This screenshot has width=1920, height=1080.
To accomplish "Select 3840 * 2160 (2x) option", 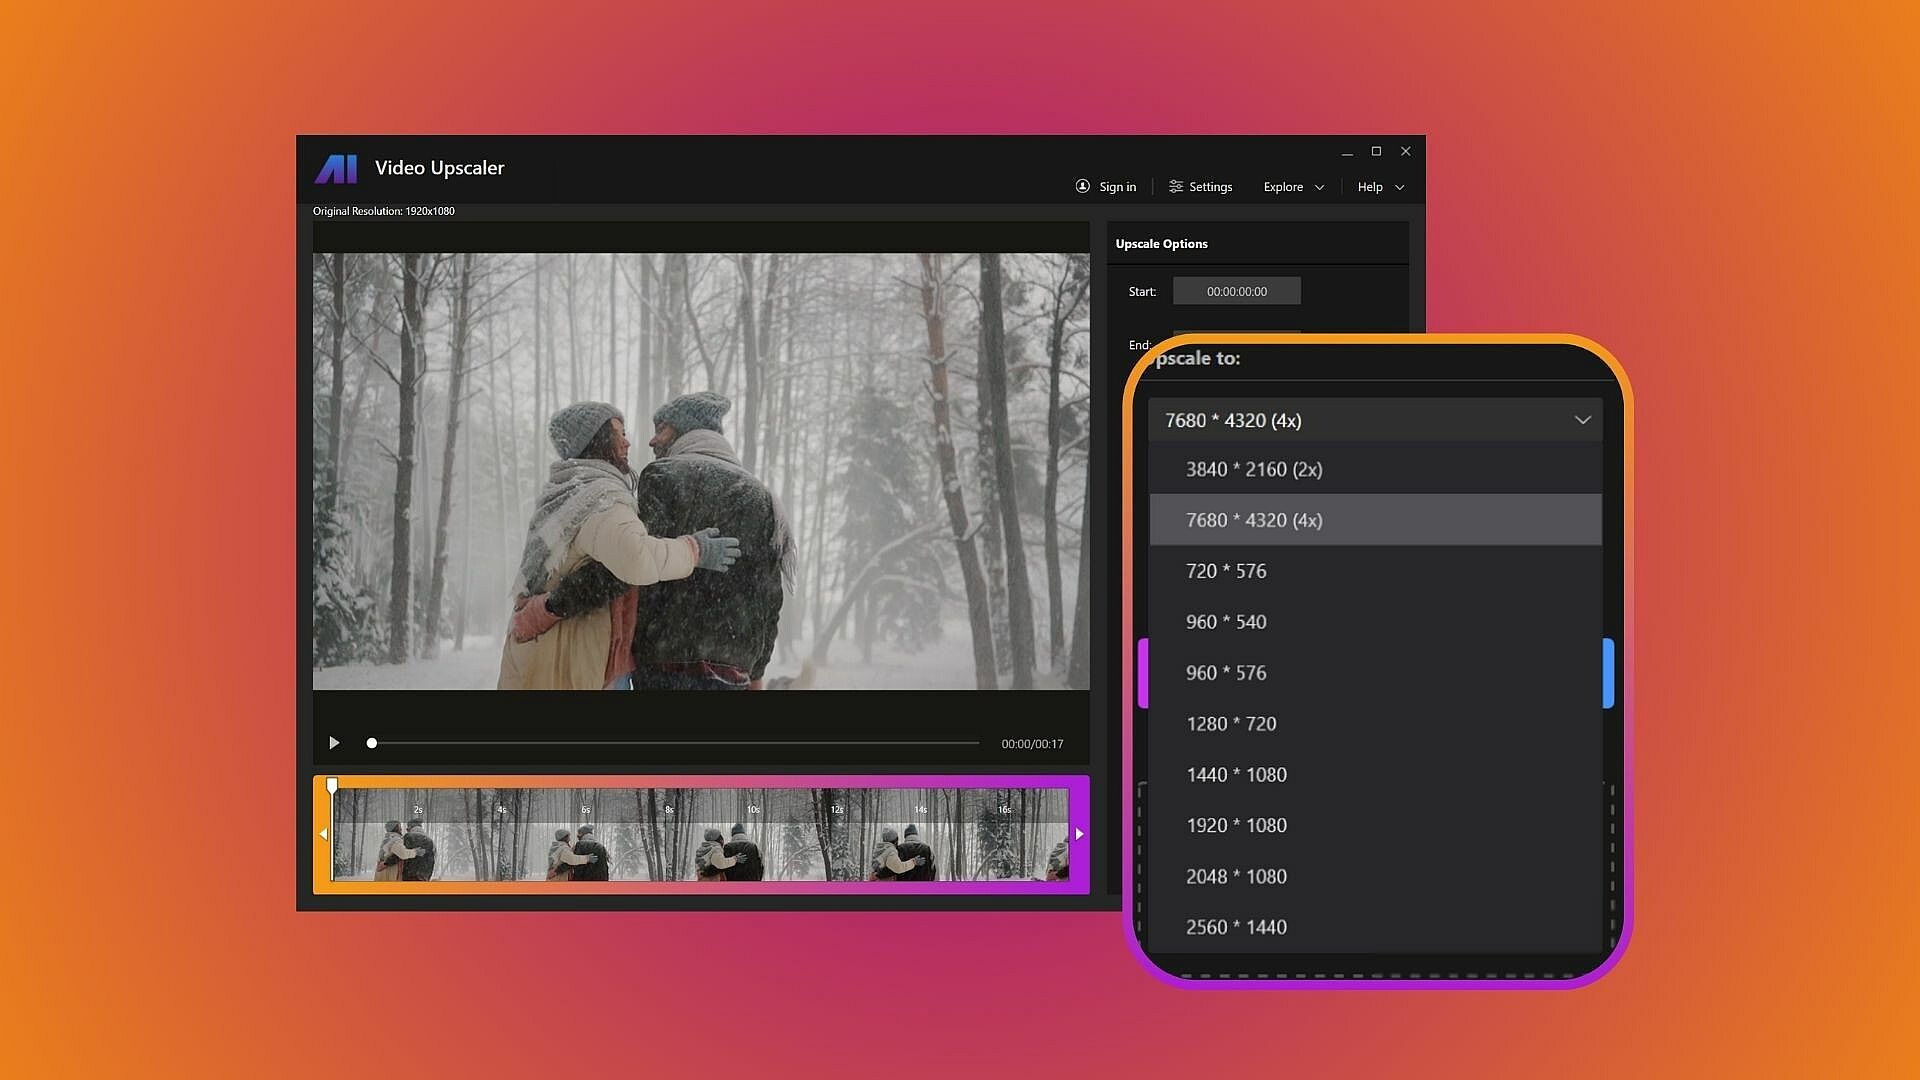I will point(1254,470).
